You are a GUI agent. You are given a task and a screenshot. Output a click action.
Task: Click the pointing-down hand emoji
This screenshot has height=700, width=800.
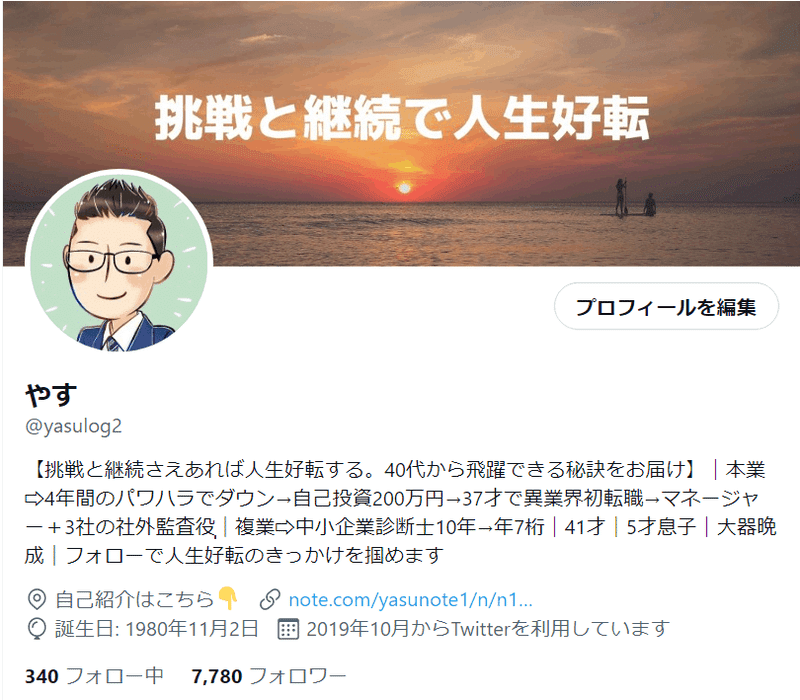[x=227, y=598]
